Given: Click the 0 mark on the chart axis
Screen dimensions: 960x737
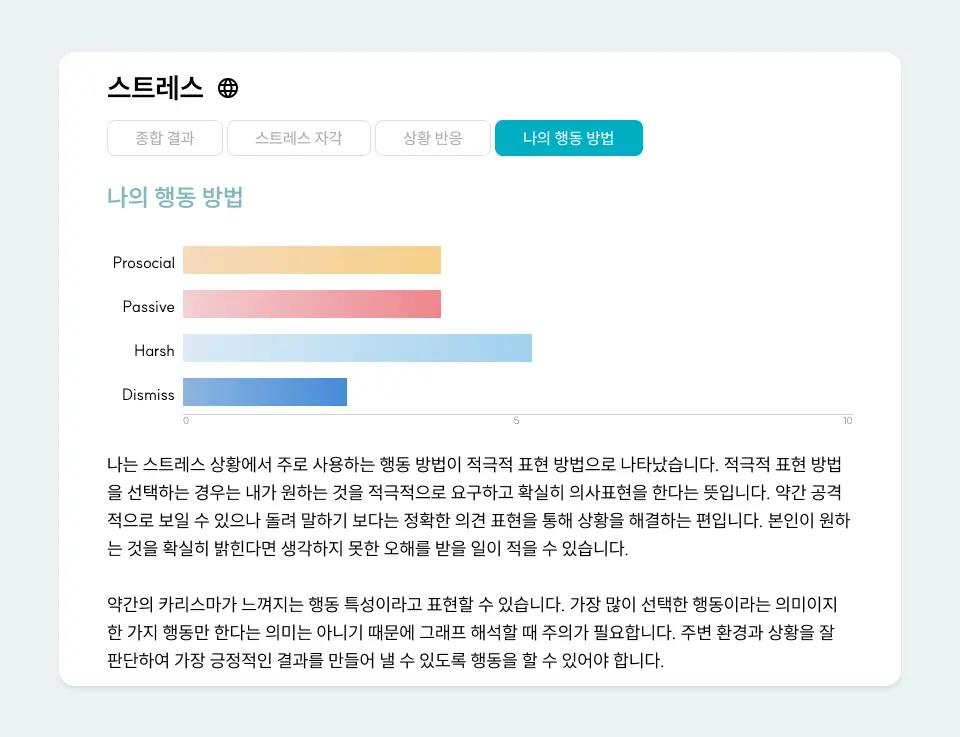Looking at the screenshot, I should [x=184, y=420].
